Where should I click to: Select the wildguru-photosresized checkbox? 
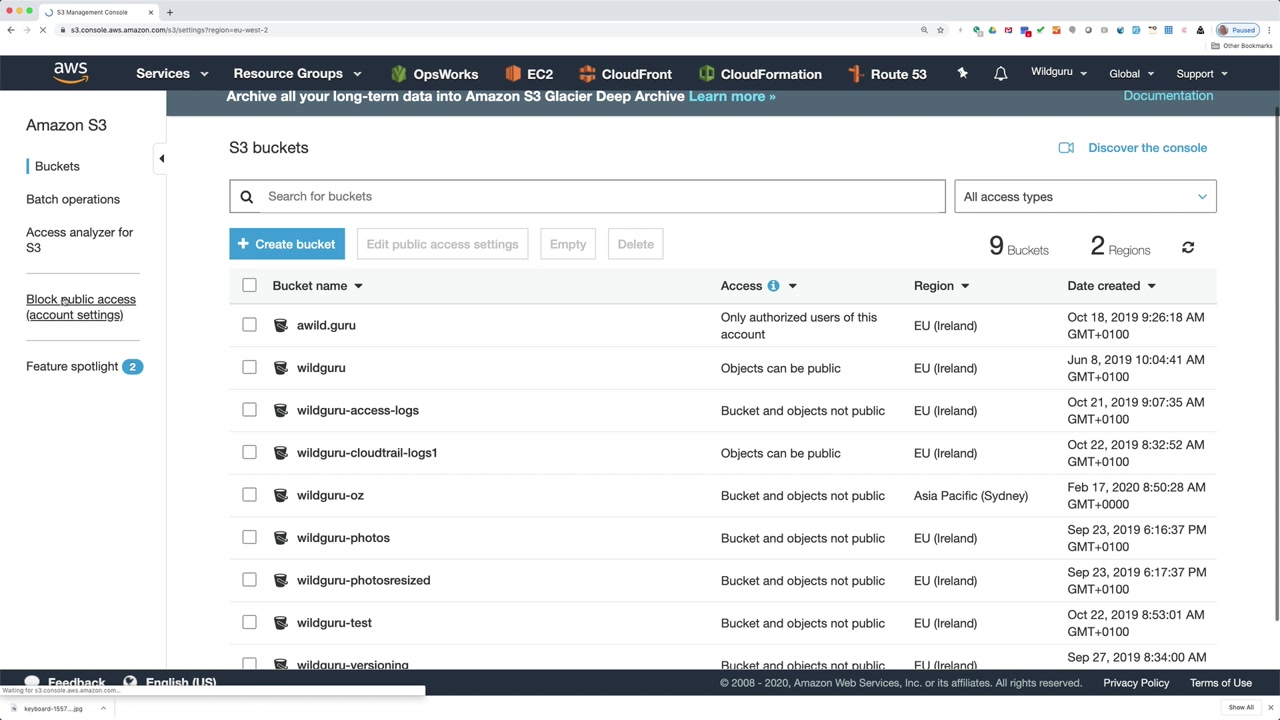point(249,580)
